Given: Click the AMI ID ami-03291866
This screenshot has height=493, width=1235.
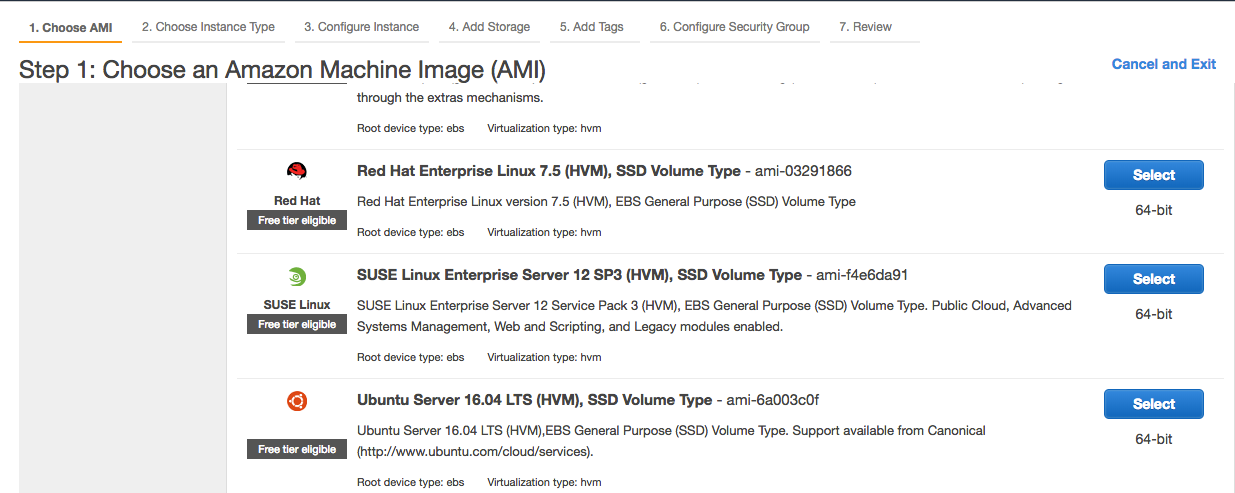Looking at the screenshot, I should pyautogui.click(x=804, y=171).
